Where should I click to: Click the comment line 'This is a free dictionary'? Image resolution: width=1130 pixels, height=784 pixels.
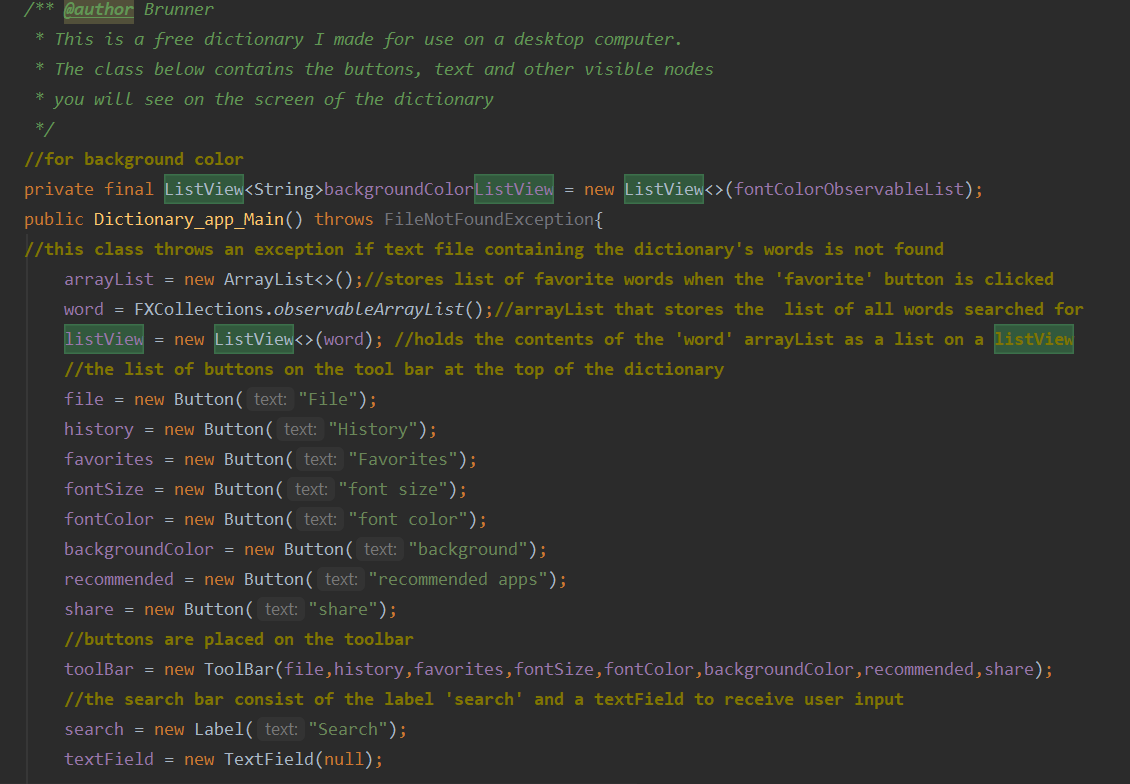368,39
